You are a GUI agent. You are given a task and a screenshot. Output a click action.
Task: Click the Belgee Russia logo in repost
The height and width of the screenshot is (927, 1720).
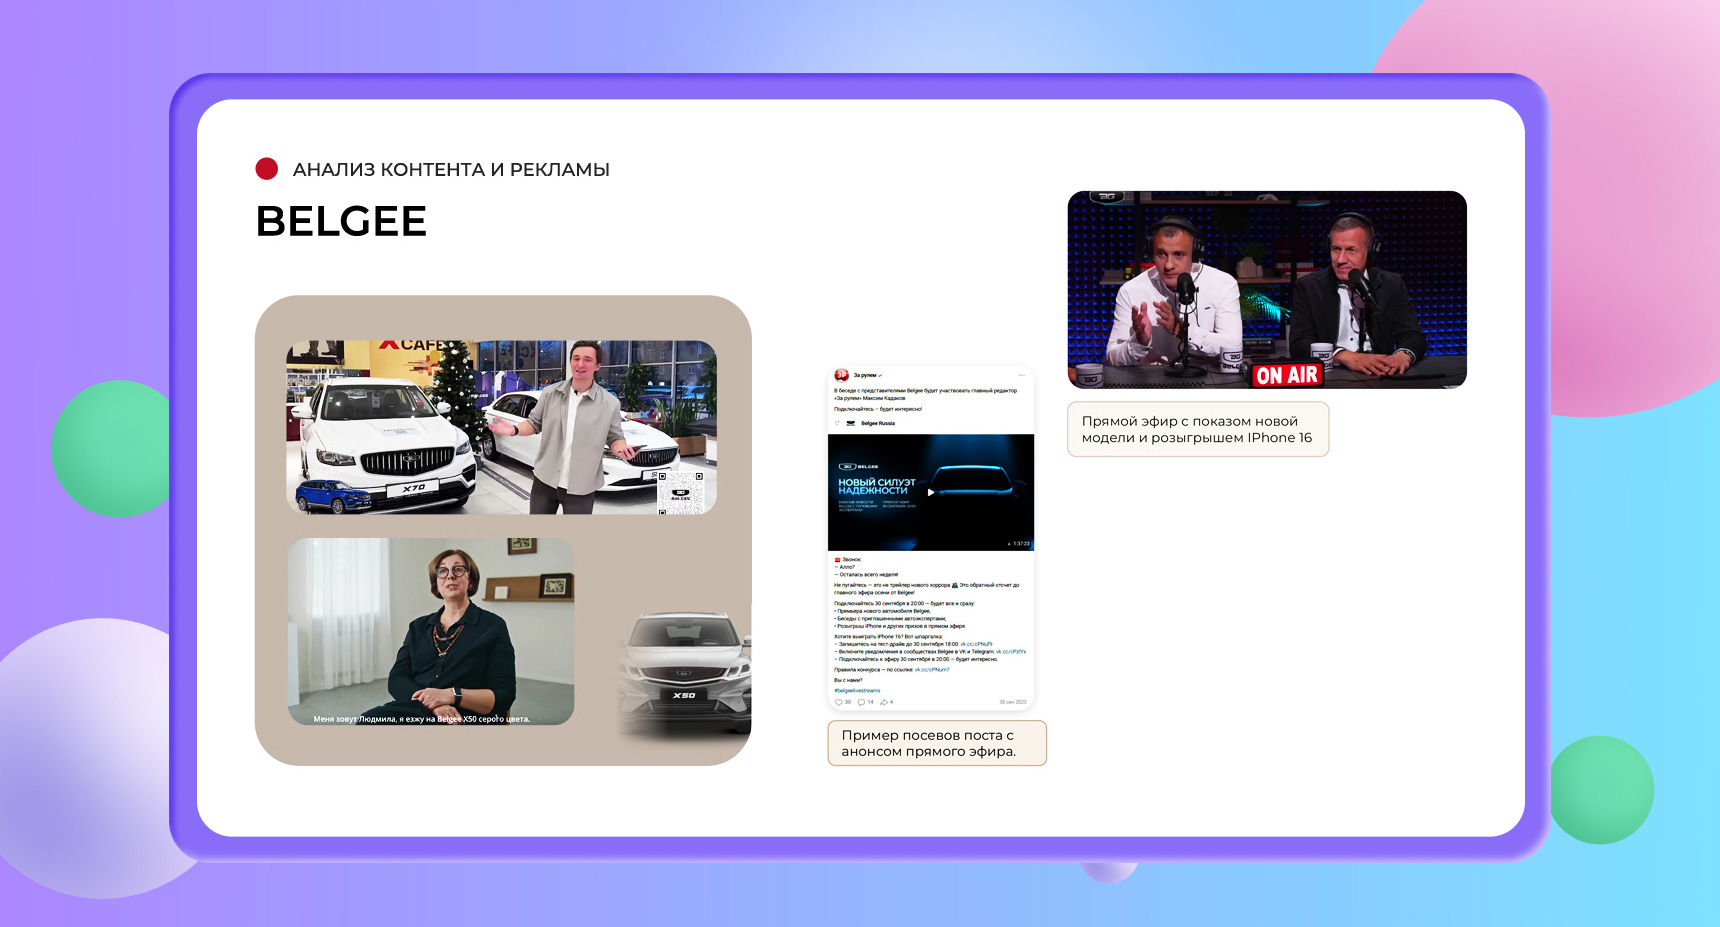[851, 423]
